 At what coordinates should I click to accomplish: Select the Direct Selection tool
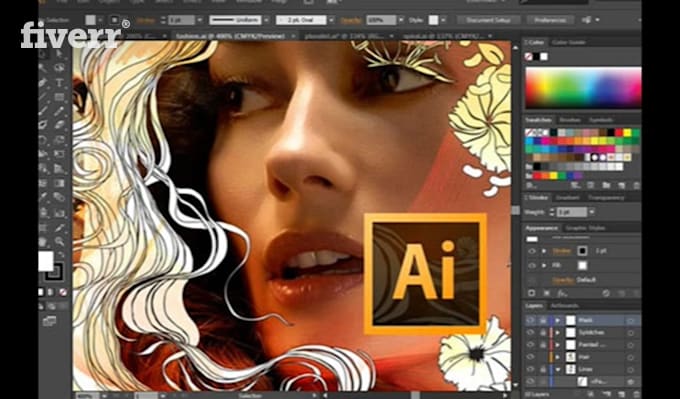(59, 54)
